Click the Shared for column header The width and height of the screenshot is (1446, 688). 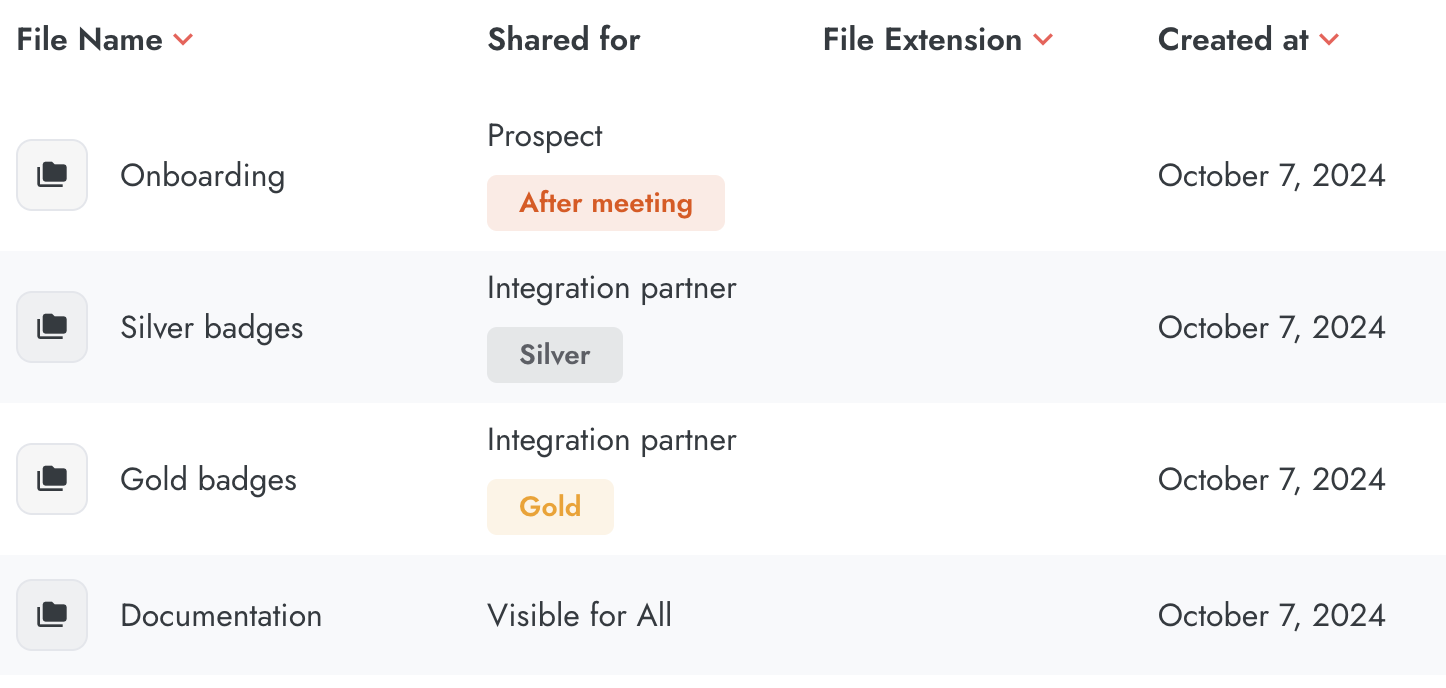click(x=563, y=40)
